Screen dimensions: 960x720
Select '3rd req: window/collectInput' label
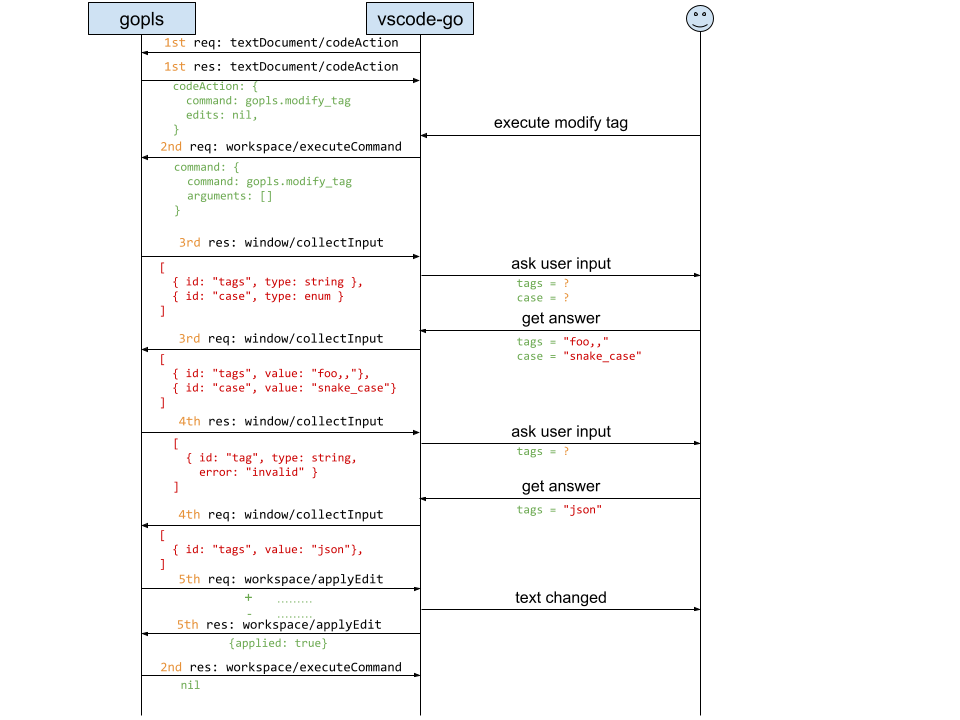coord(281,339)
